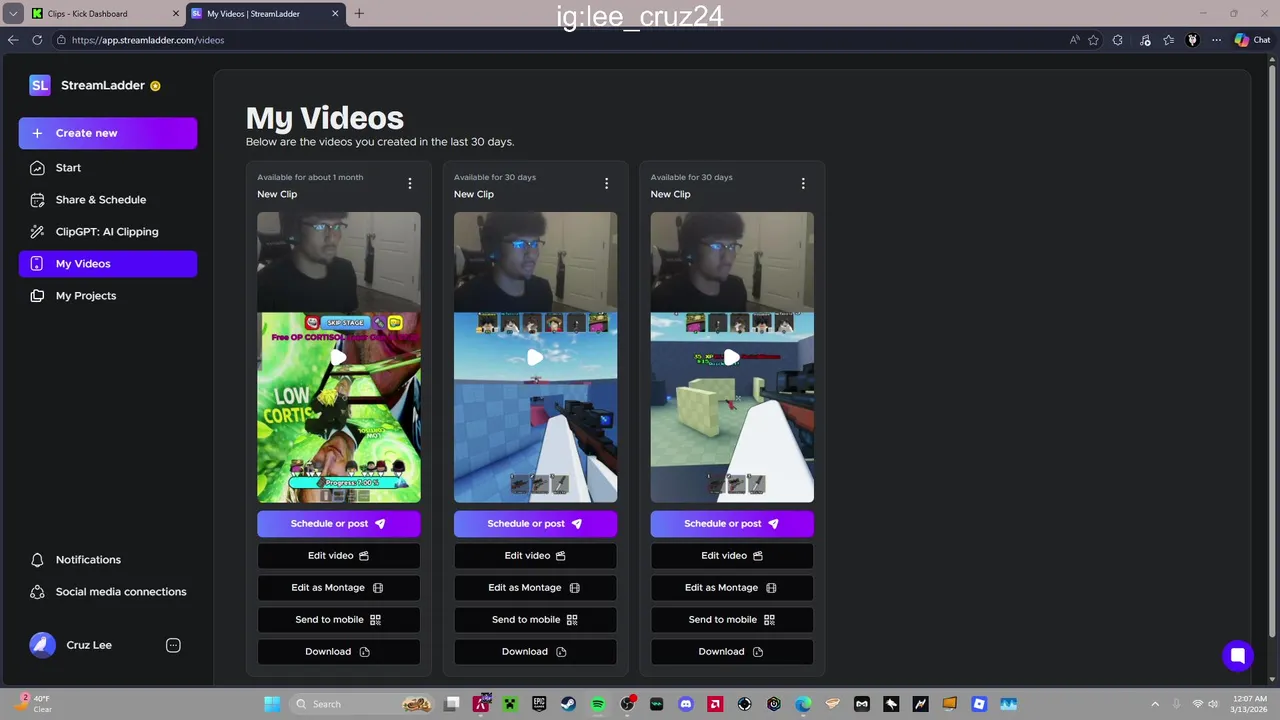Image resolution: width=1280 pixels, height=720 pixels.
Task: Open Epic Games Launcher in taskbar
Action: [x=539, y=704]
